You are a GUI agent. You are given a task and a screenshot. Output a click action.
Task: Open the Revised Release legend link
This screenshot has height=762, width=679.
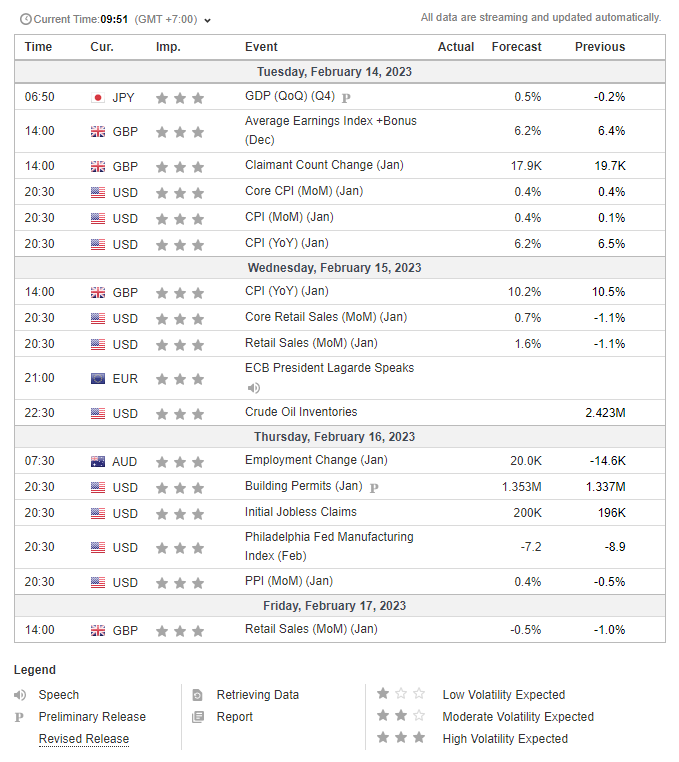click(84, 739)
